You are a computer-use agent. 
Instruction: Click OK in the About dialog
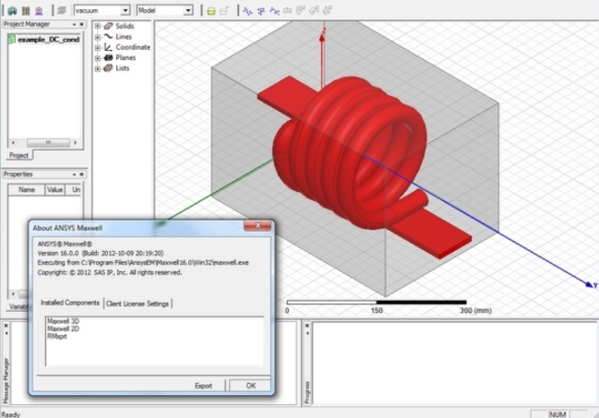(x=251, y=386)
